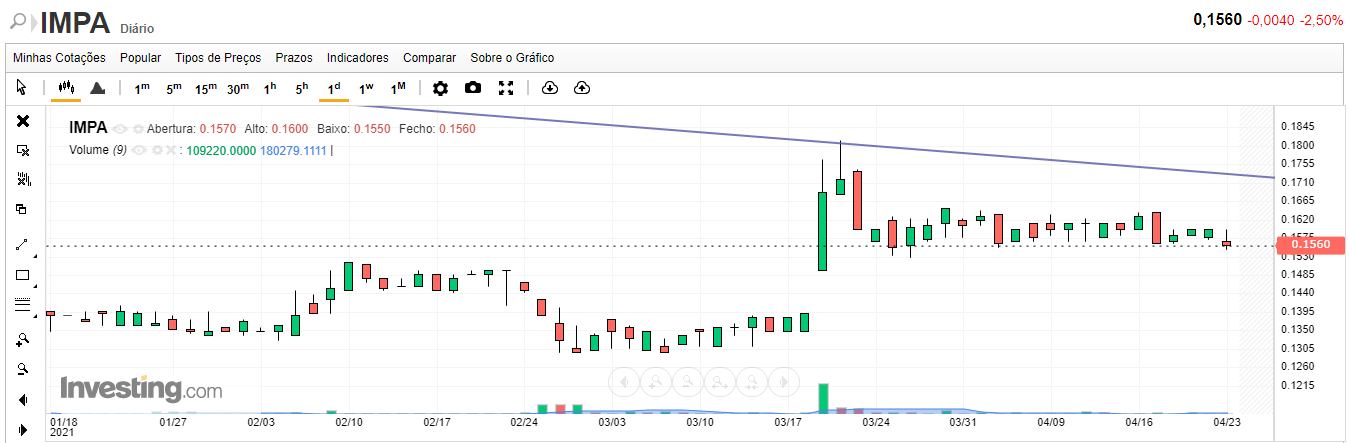
Task: Click the 0.1560 current price label
Action: [x=1312, y=245]
